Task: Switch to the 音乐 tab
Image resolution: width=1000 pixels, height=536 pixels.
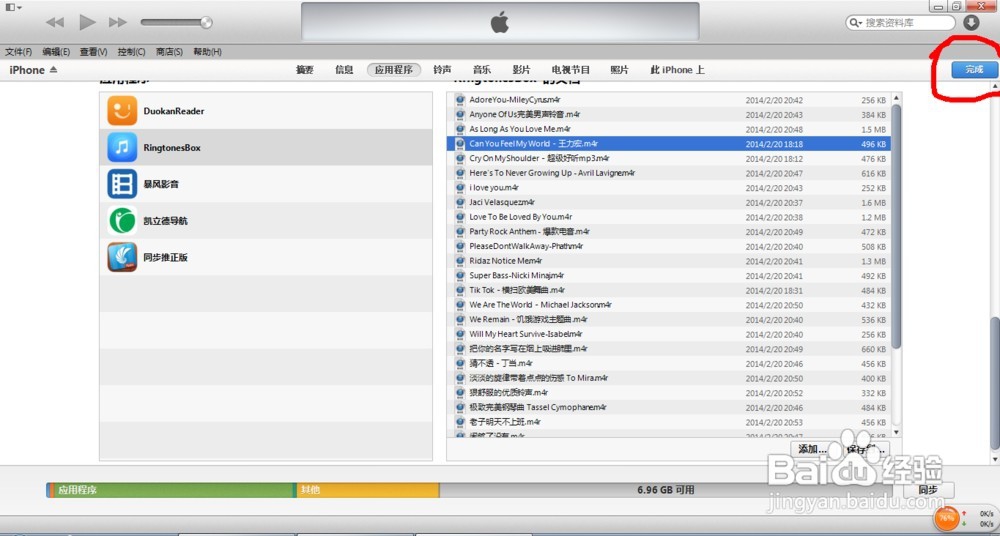Action: point(482,70)
